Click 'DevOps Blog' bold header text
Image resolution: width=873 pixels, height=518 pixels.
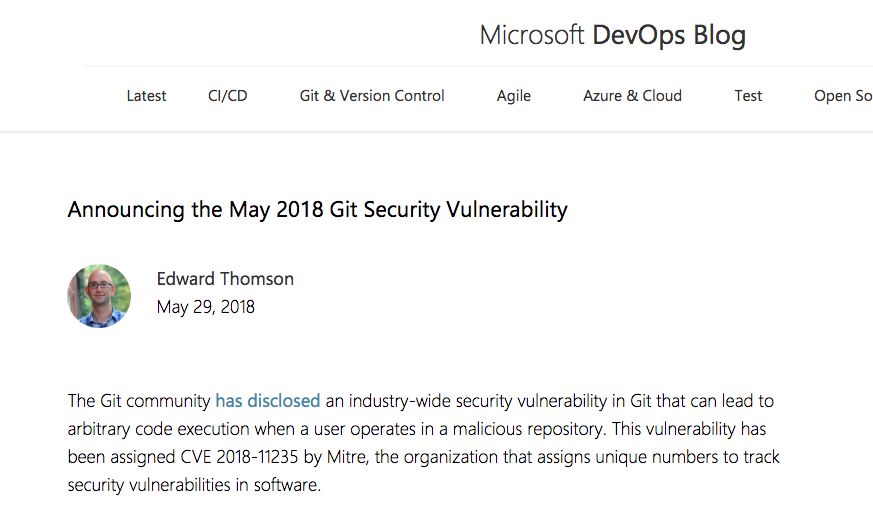[x=669, y=35]
